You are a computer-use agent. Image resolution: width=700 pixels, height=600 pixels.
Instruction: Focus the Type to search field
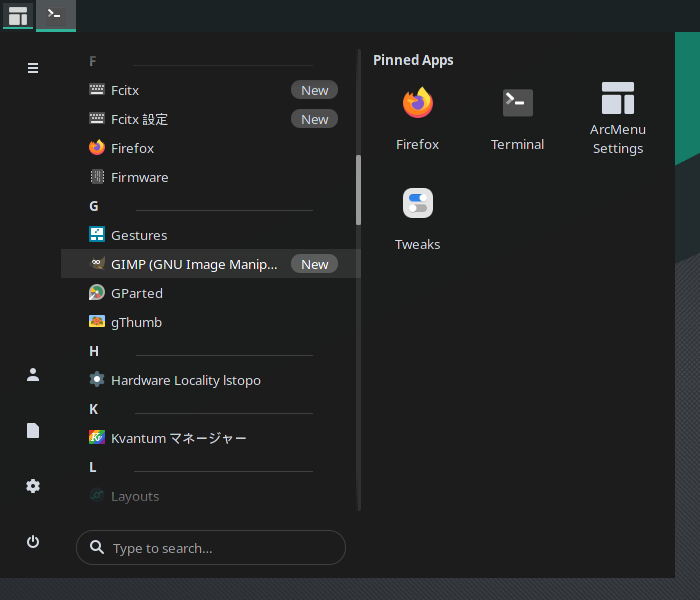(x=211, y=548)
